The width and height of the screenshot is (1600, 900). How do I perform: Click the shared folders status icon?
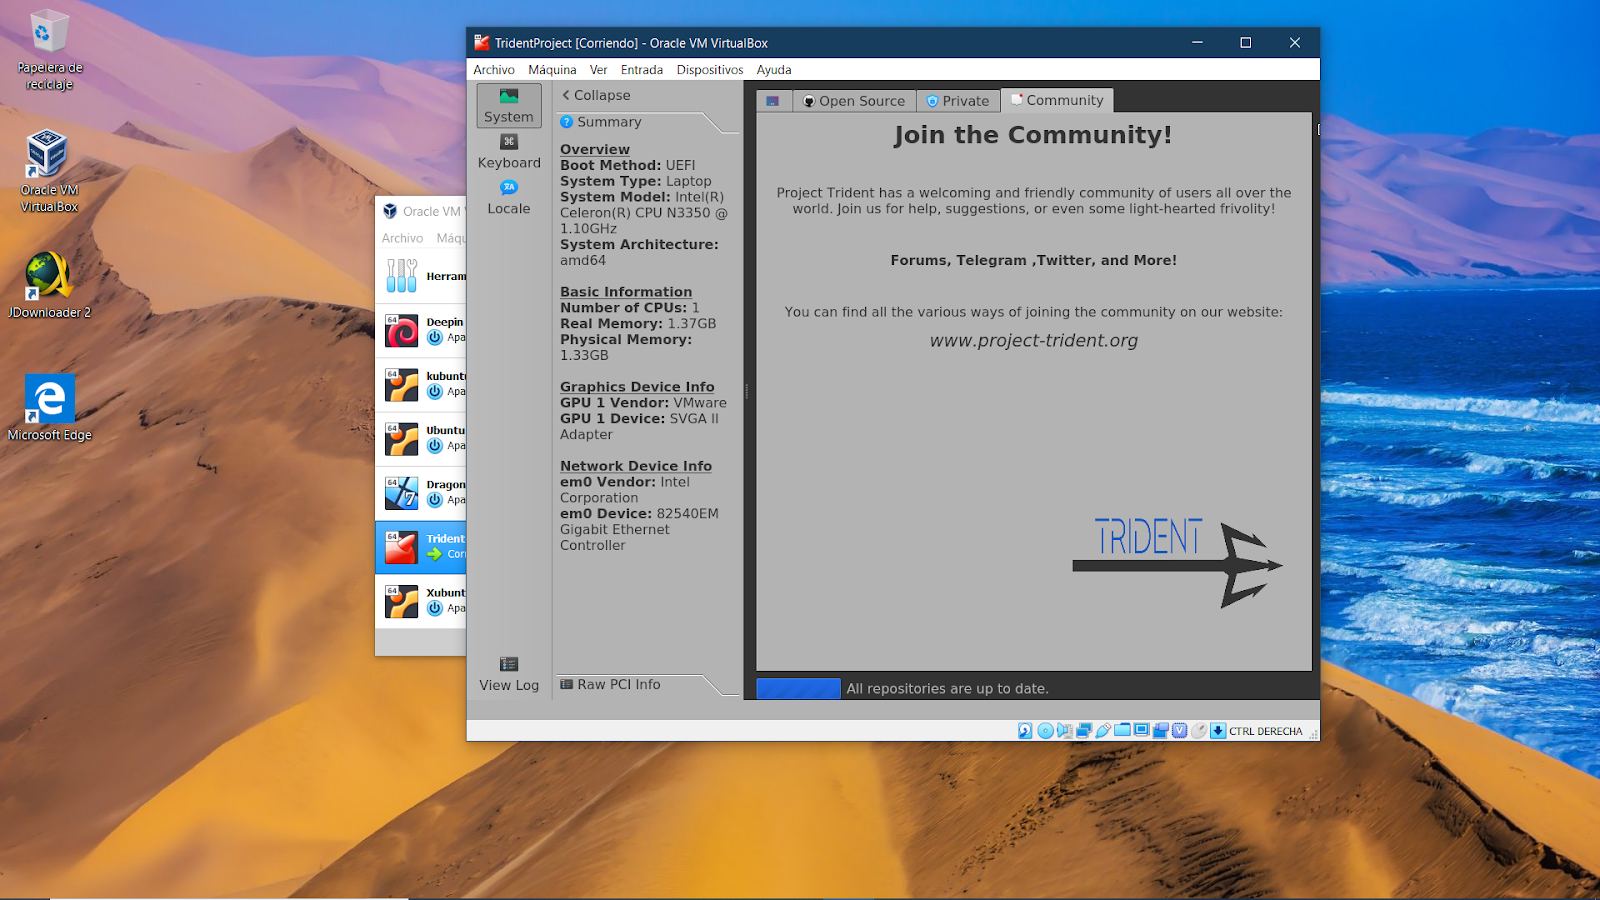click(x=1122, y=730)
